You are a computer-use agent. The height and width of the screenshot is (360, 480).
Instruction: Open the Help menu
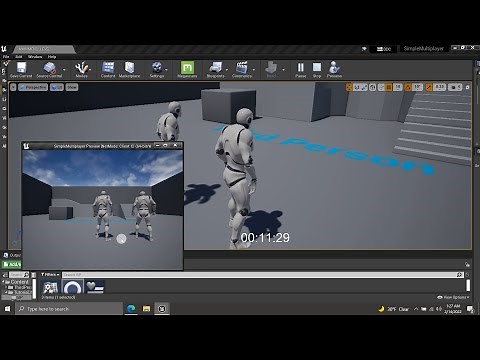click(52, 57)
